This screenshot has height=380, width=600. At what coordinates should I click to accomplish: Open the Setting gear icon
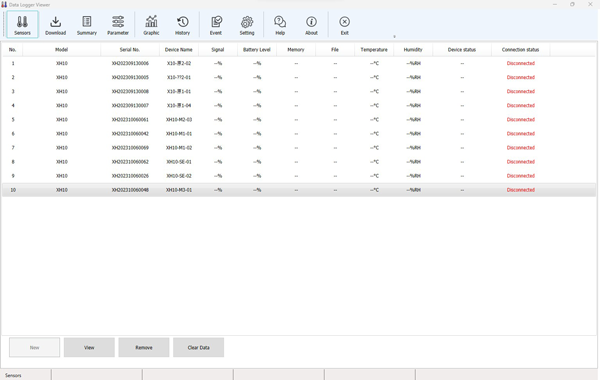pos(247,25)
